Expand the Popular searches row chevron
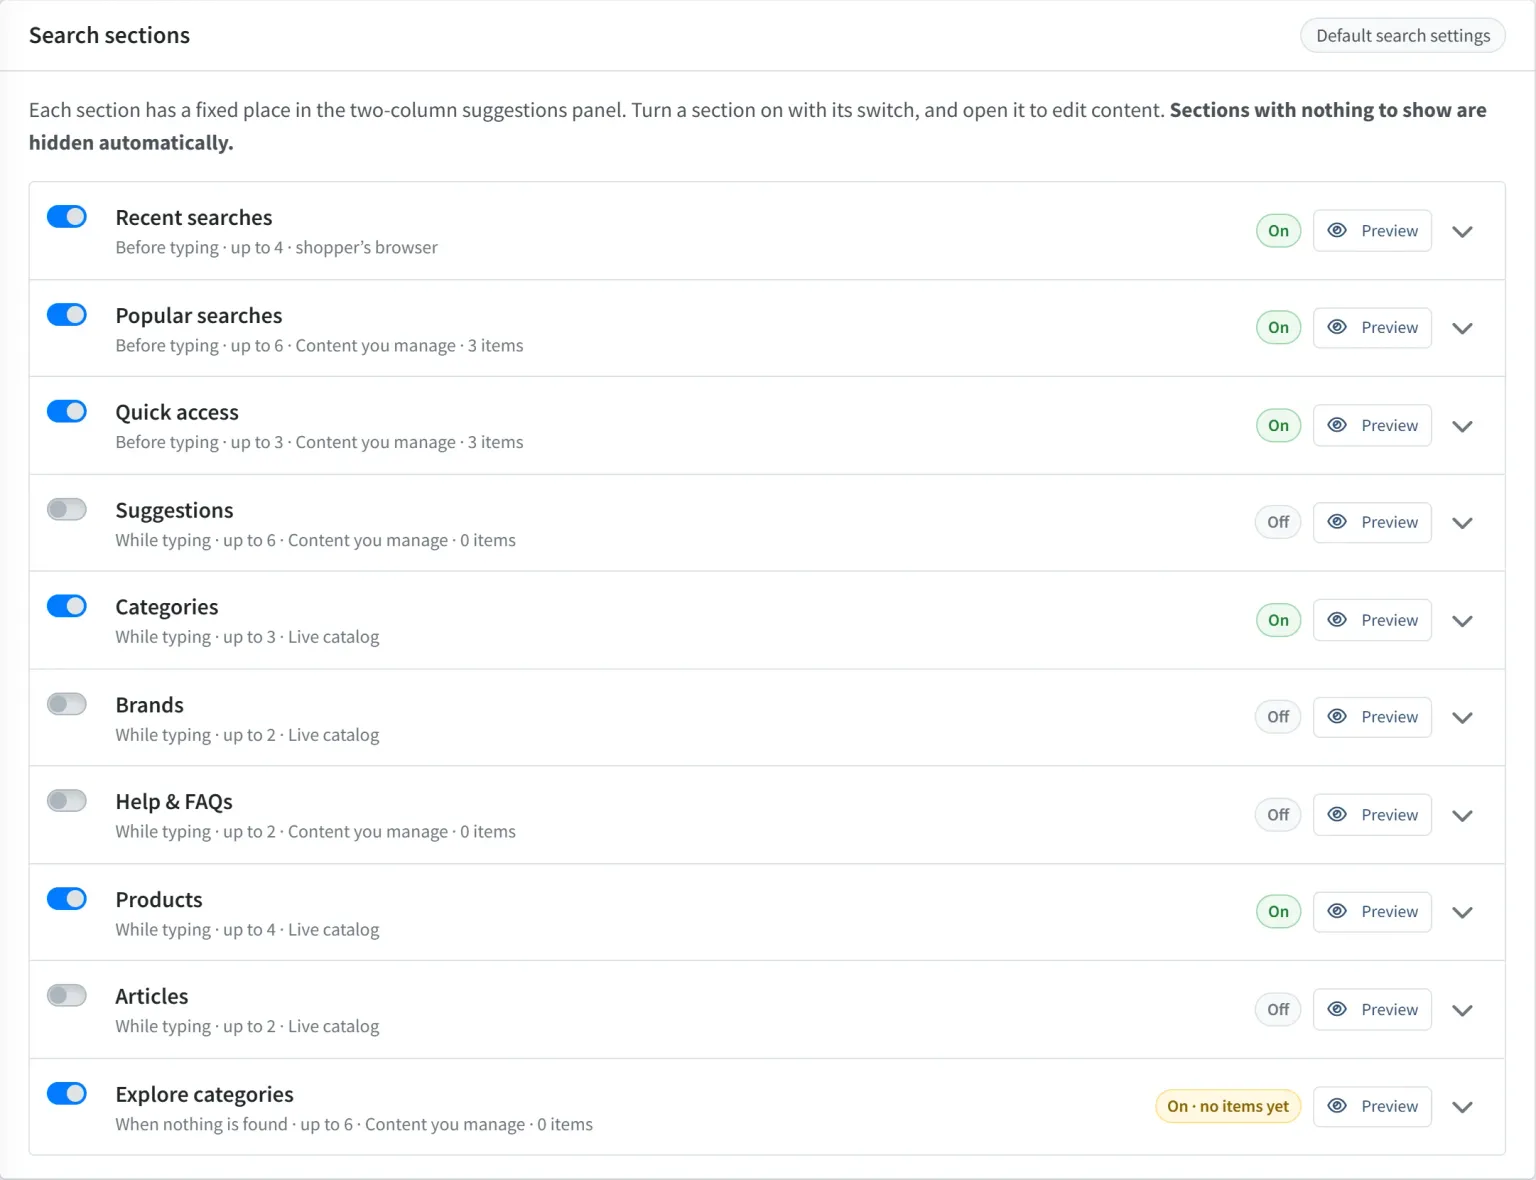1536x1180 pixels. 1462,328
